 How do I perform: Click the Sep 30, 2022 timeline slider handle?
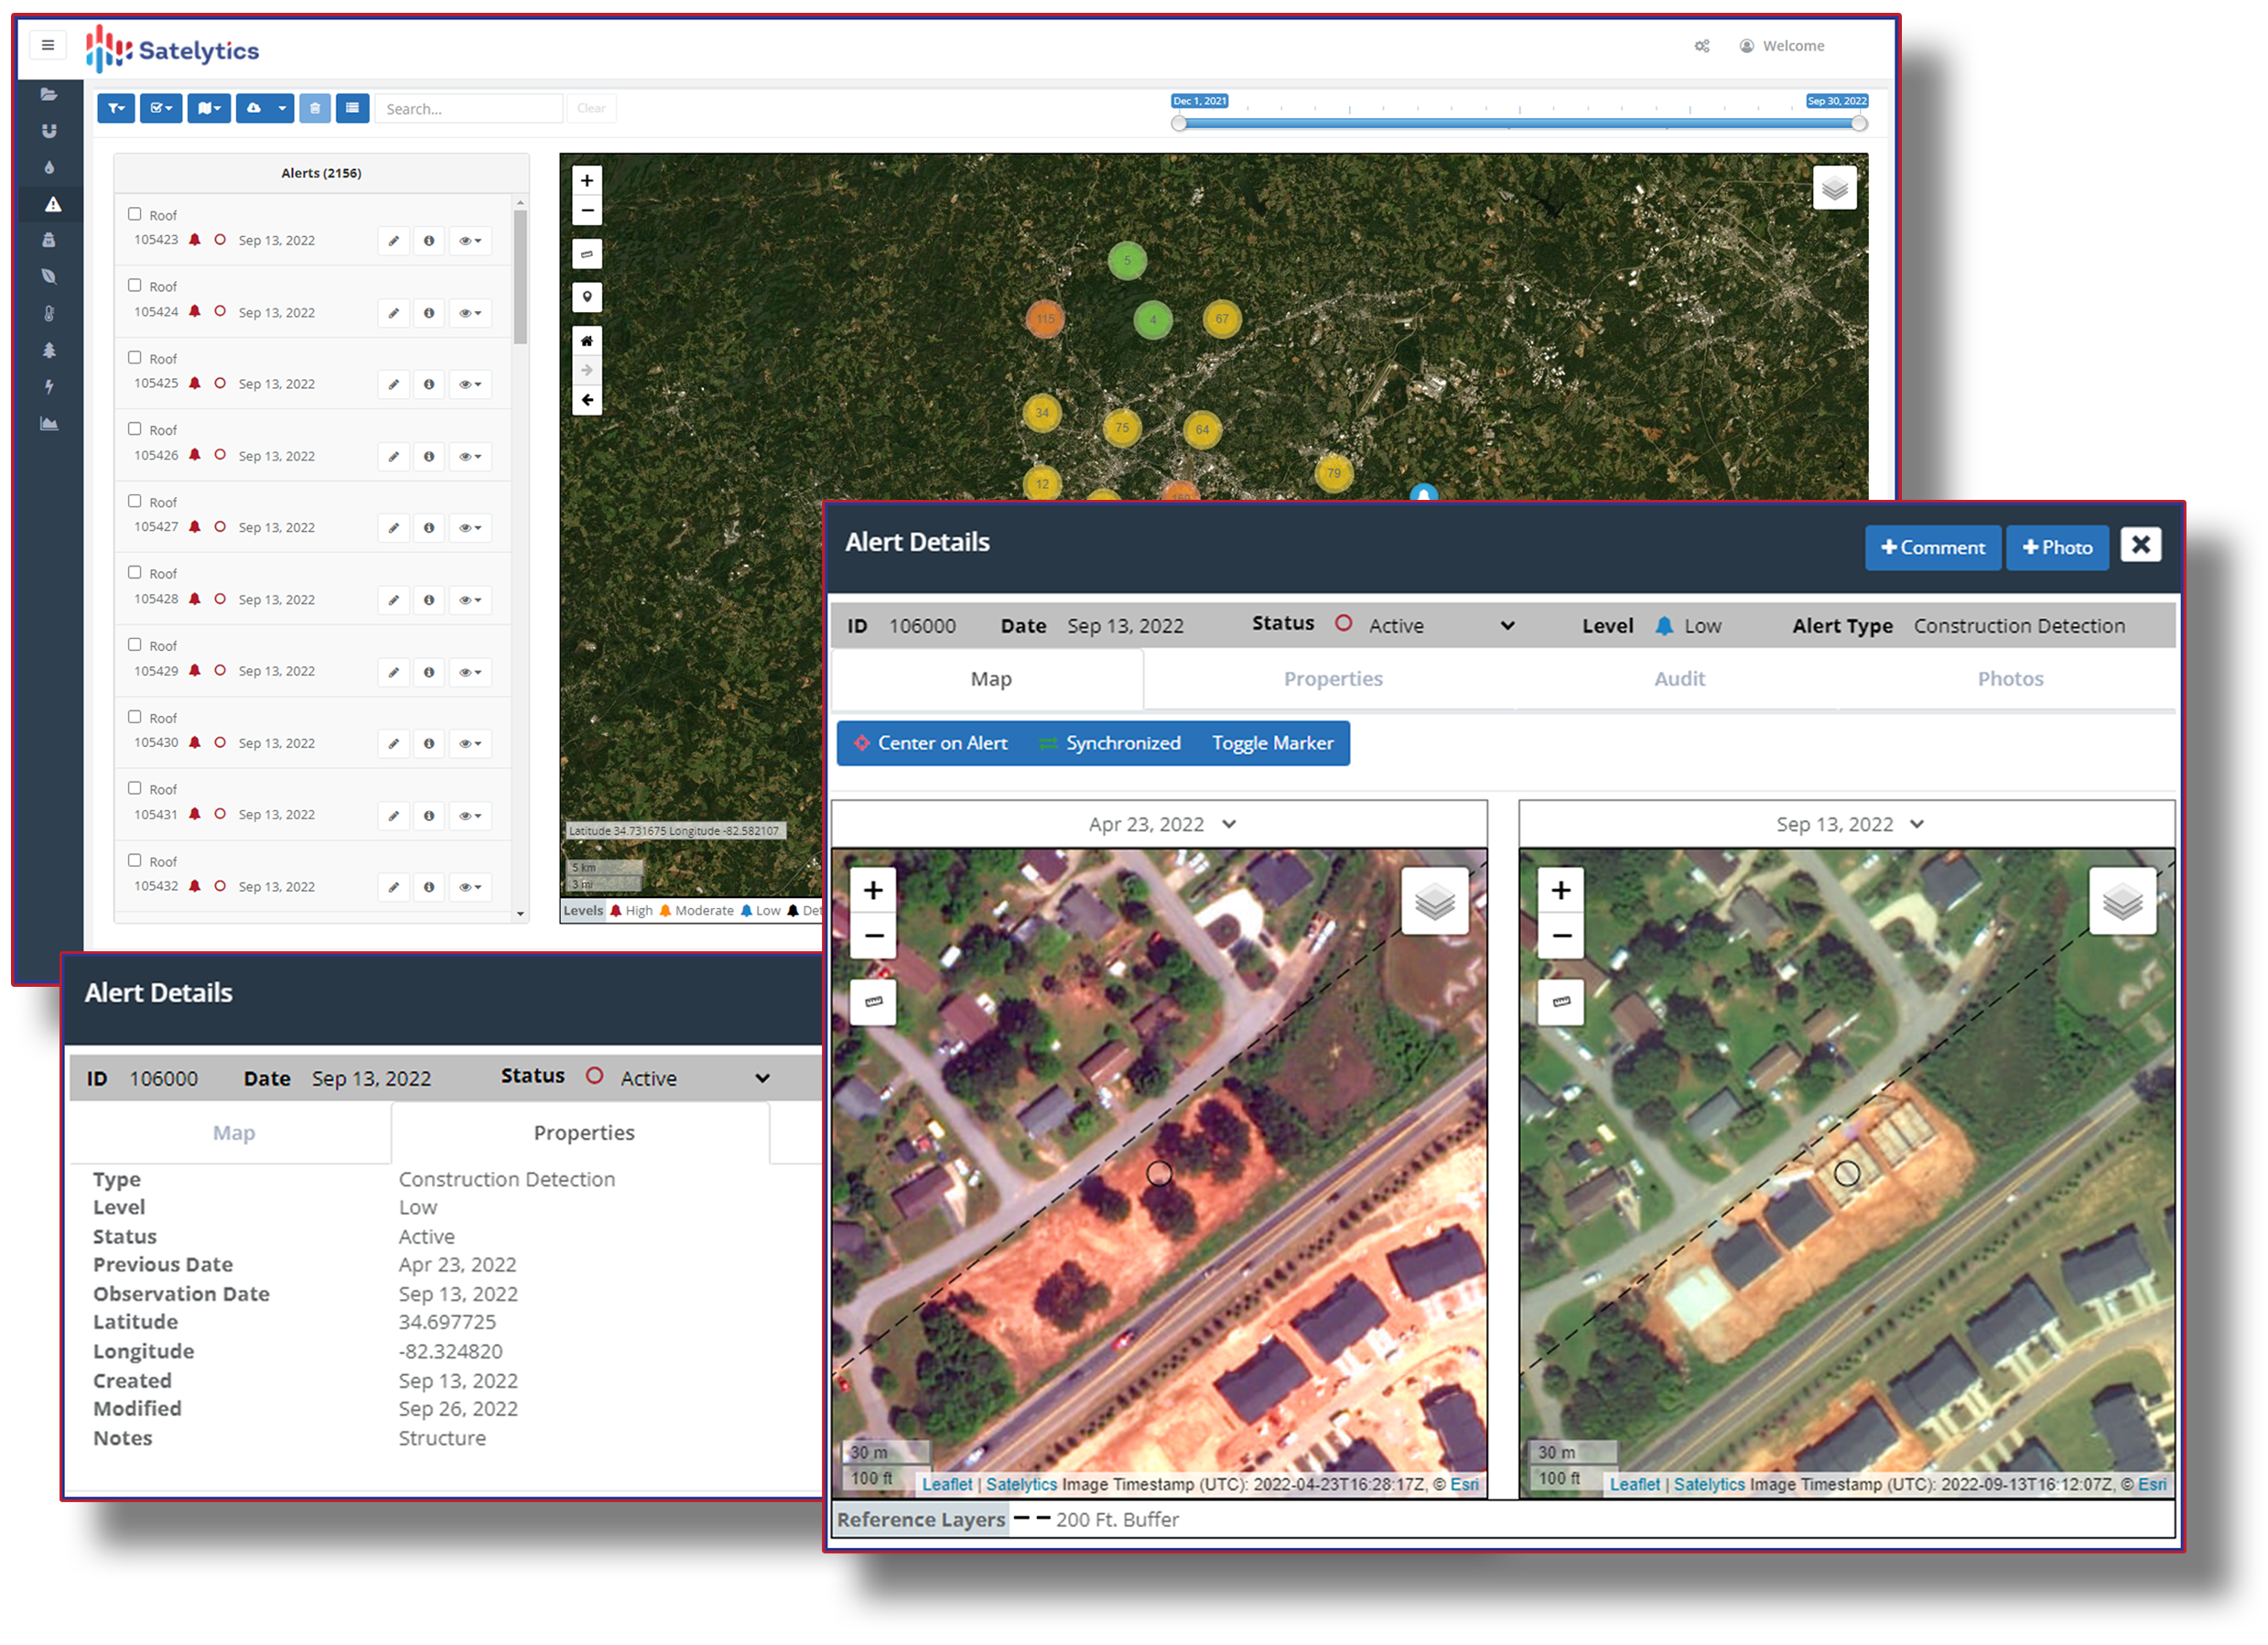pos(1858,123)
